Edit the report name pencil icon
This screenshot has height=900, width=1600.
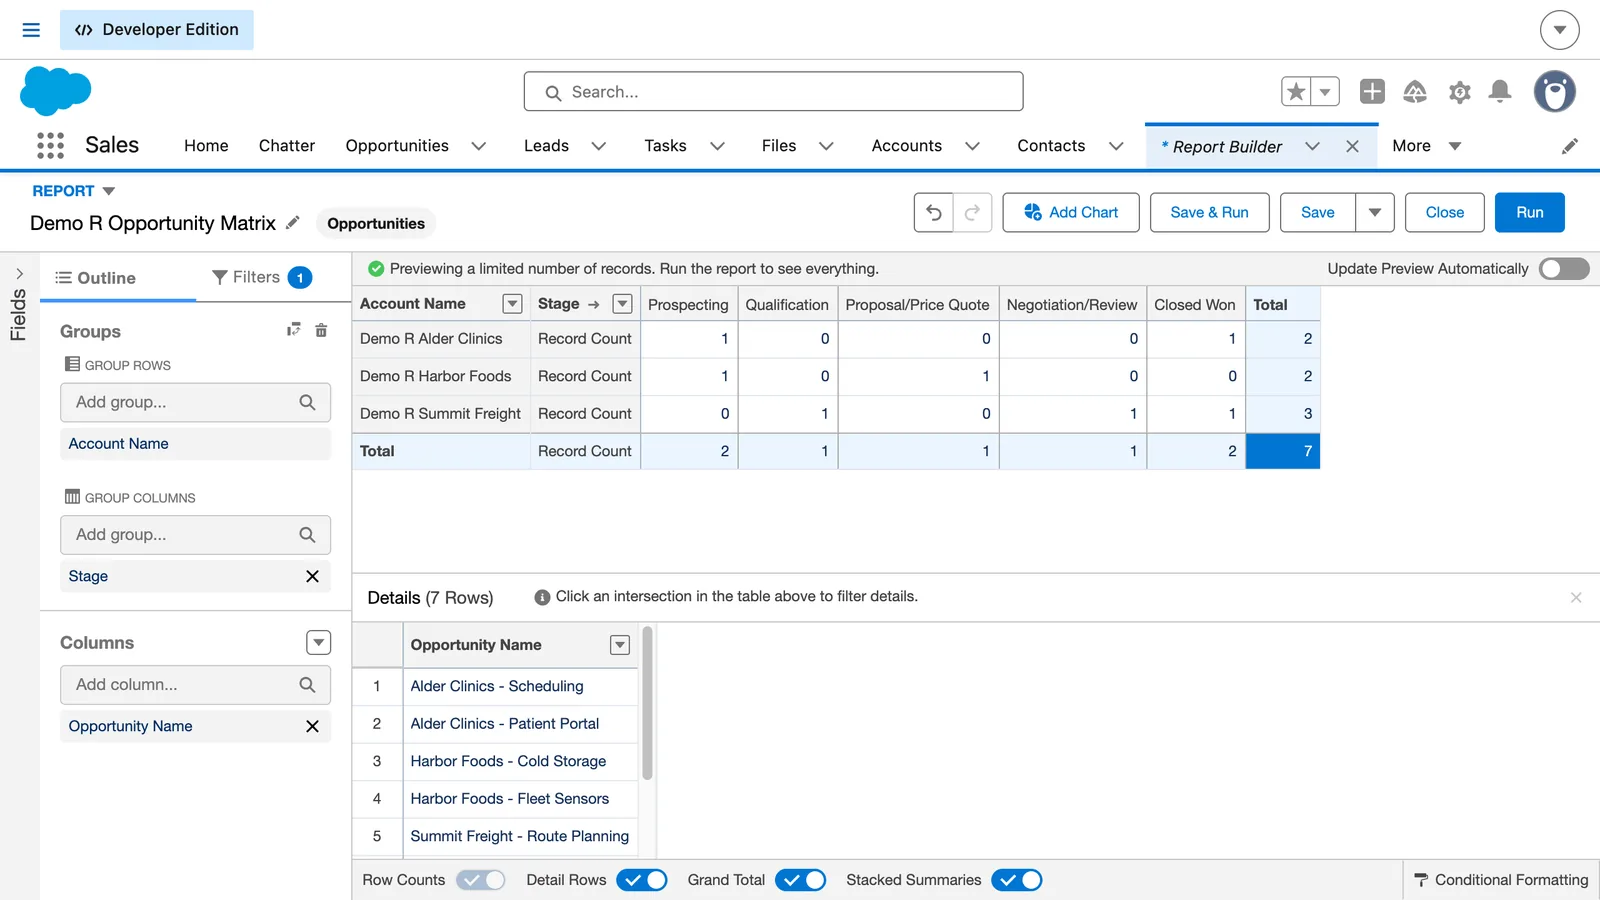(x=293, y=223)
